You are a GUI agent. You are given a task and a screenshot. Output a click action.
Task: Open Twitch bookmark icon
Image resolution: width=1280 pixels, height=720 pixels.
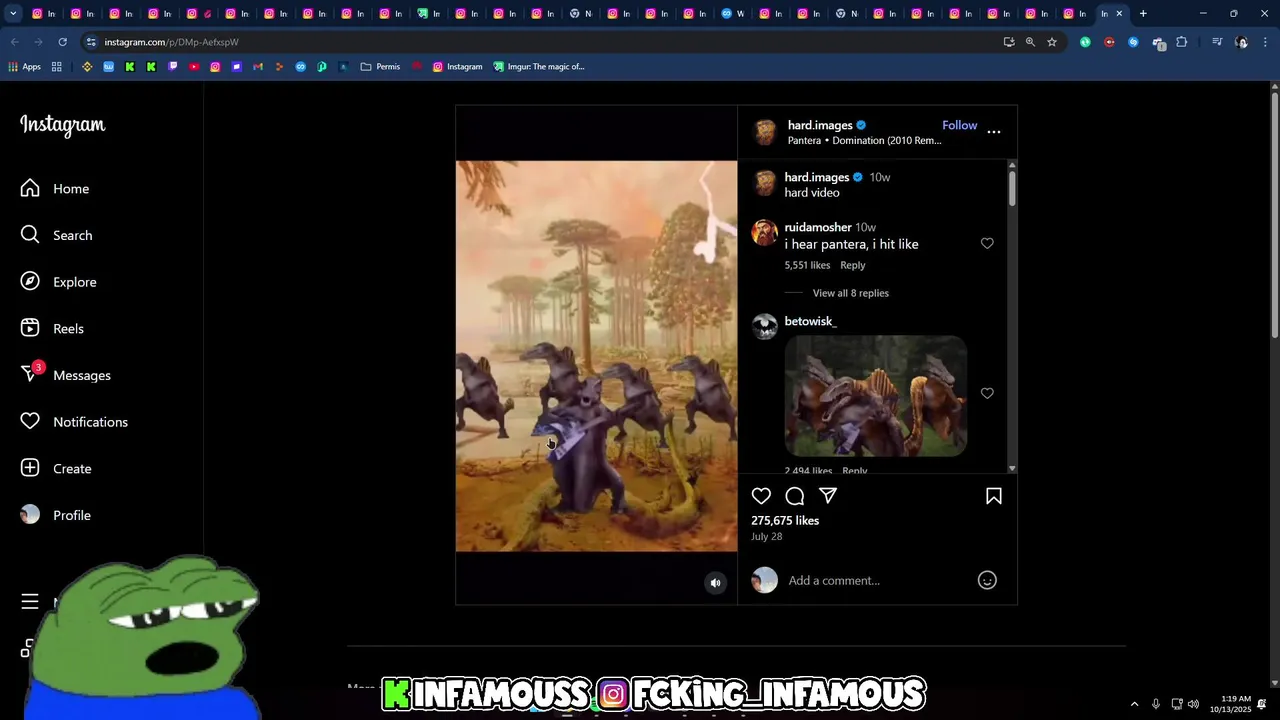click(173, 67)
